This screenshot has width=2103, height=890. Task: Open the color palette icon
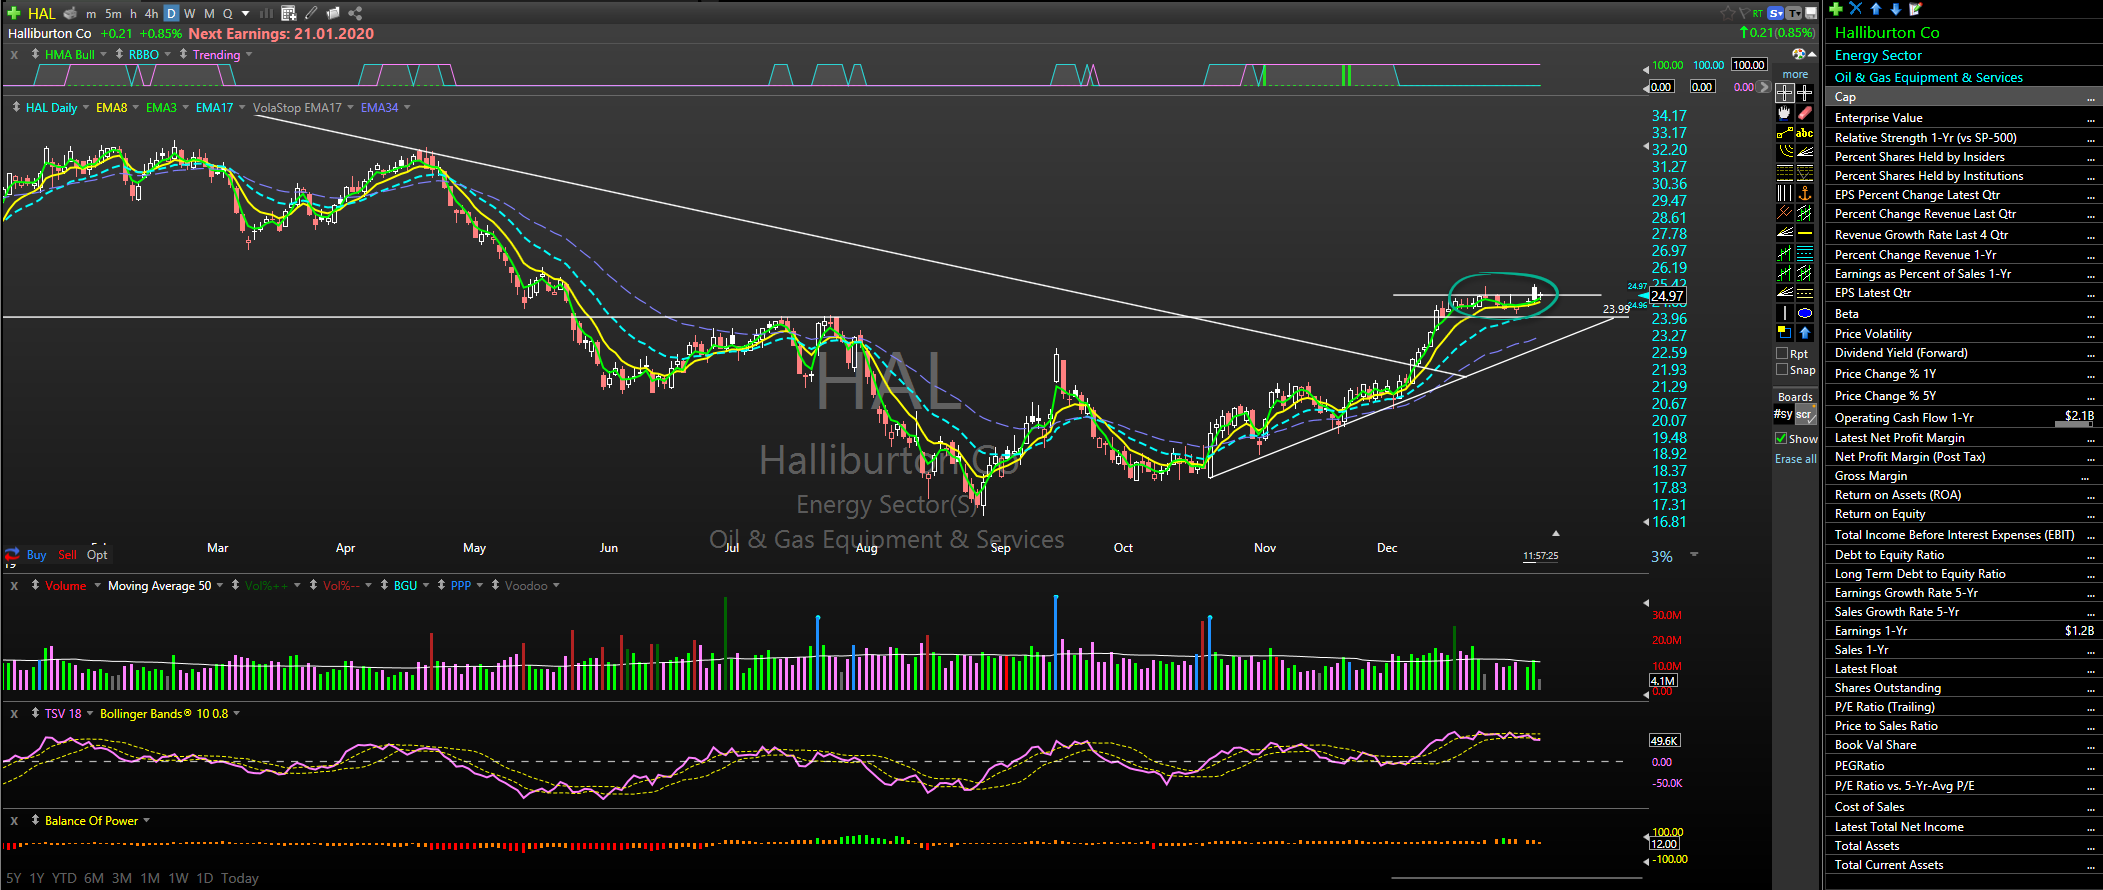[x=1799, y=53]
